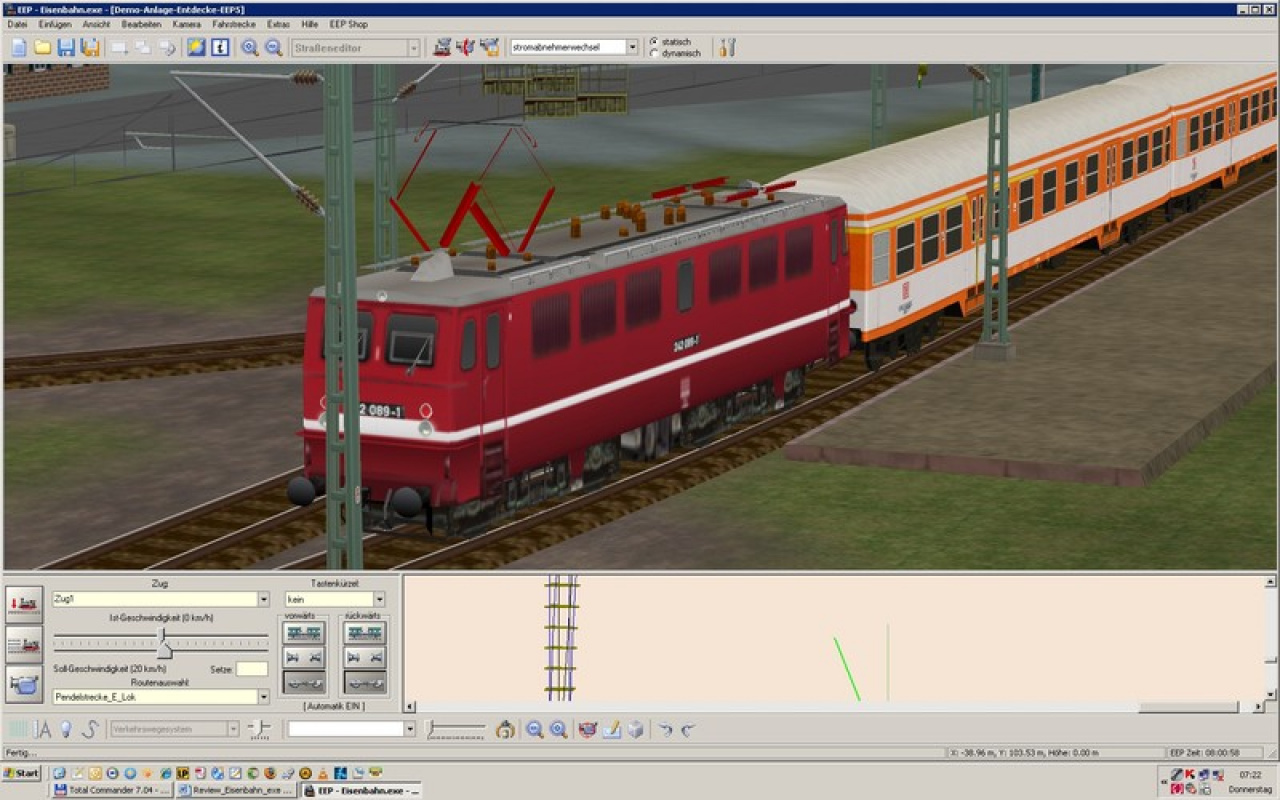Open the EEP Shop menu

(349, 24)
